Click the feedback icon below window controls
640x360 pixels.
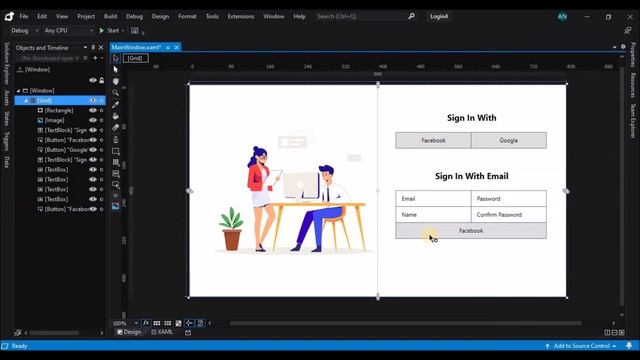(x=628, y=31)
